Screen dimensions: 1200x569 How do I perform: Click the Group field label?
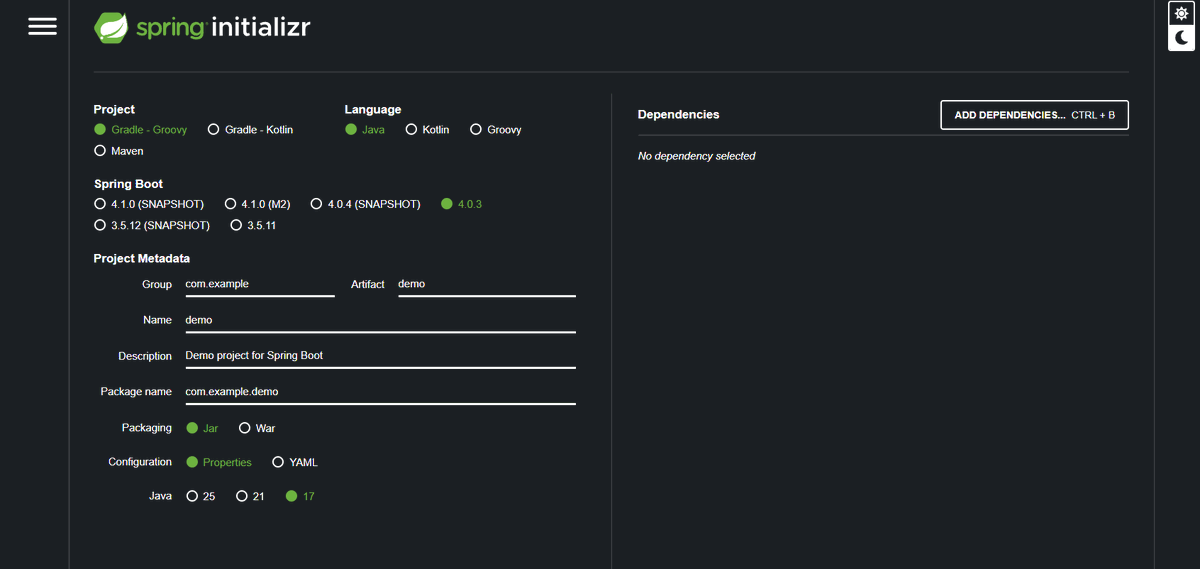pyautogui.click(x=157, y=284)
